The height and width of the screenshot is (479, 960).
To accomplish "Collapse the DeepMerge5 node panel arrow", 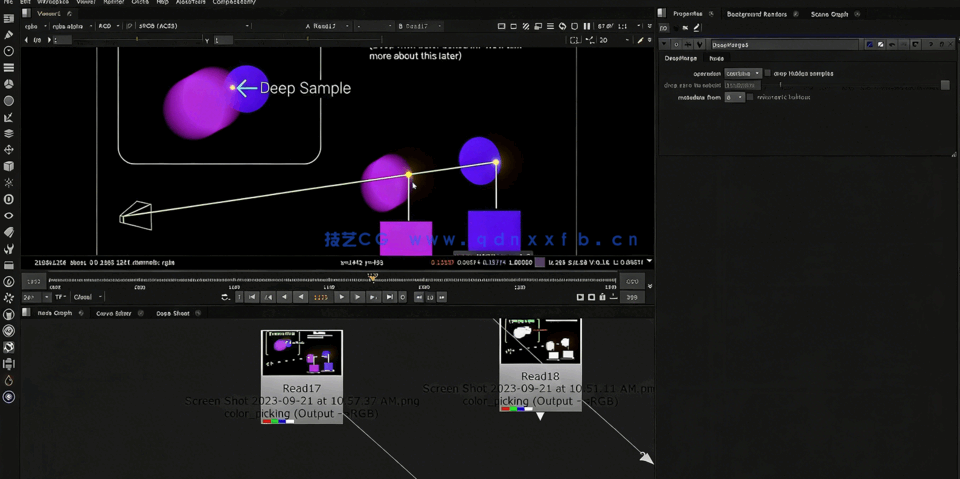I will tap(664, 45).
